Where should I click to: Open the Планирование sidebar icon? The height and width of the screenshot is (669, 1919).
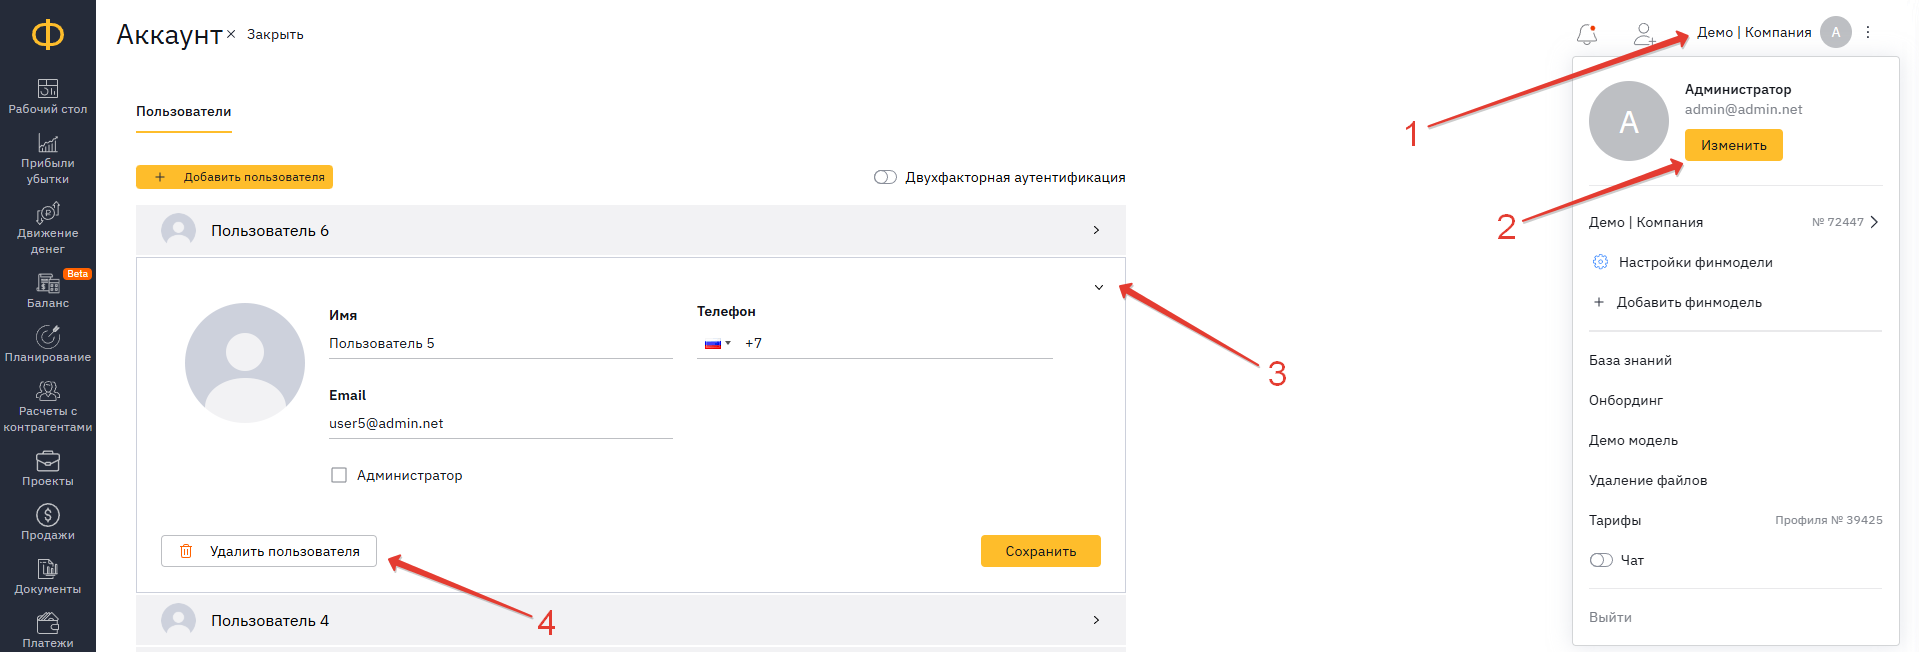48,337
